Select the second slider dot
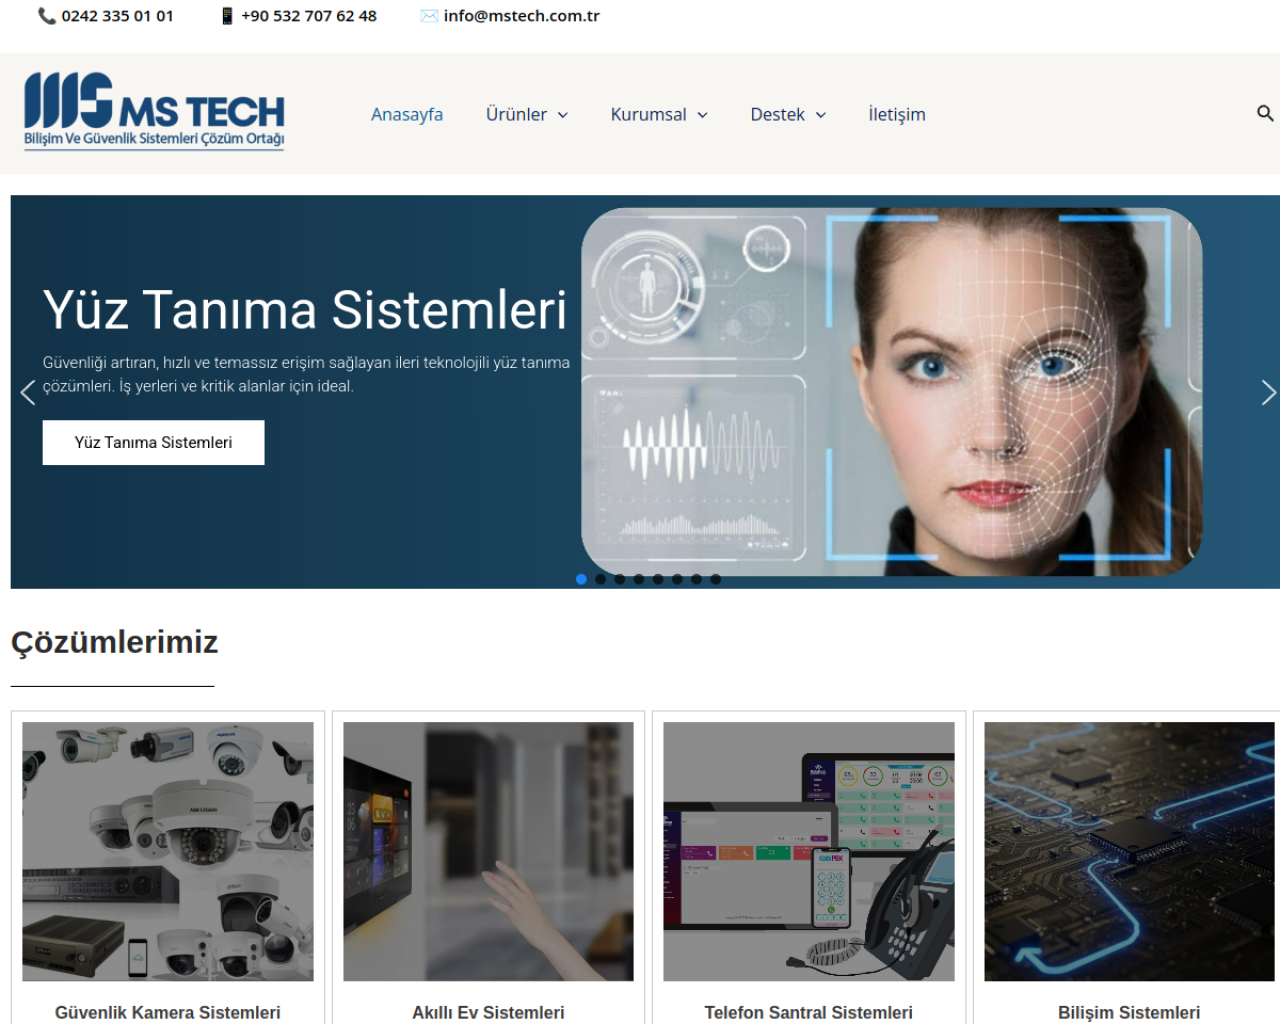Screen dimensions: 1280x1024 click(600, 579)
